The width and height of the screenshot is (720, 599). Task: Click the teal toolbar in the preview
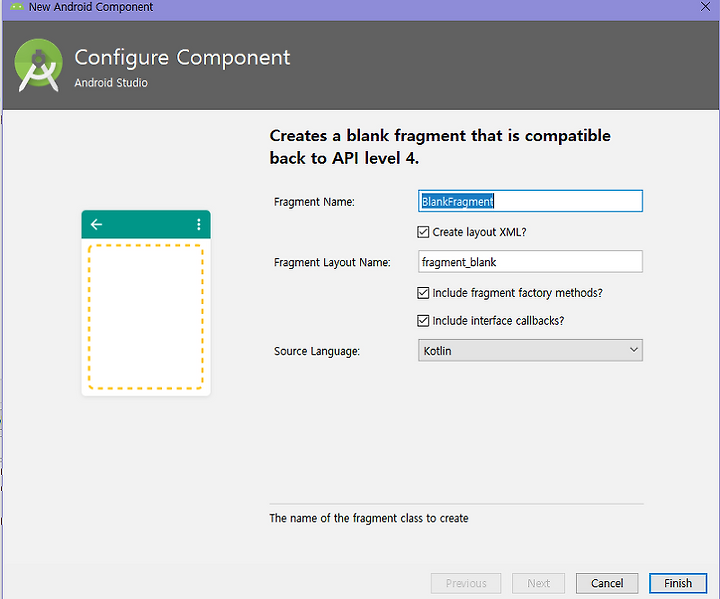(x=146, y=224)
